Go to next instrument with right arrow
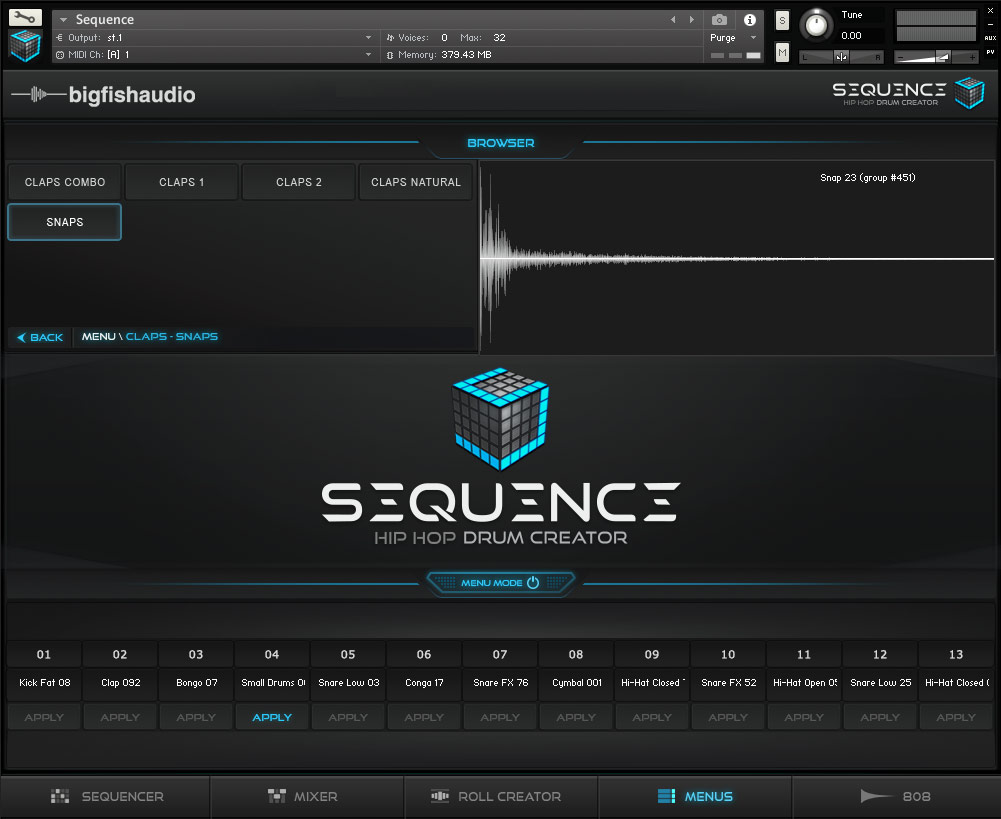 [x=691, y=20]
